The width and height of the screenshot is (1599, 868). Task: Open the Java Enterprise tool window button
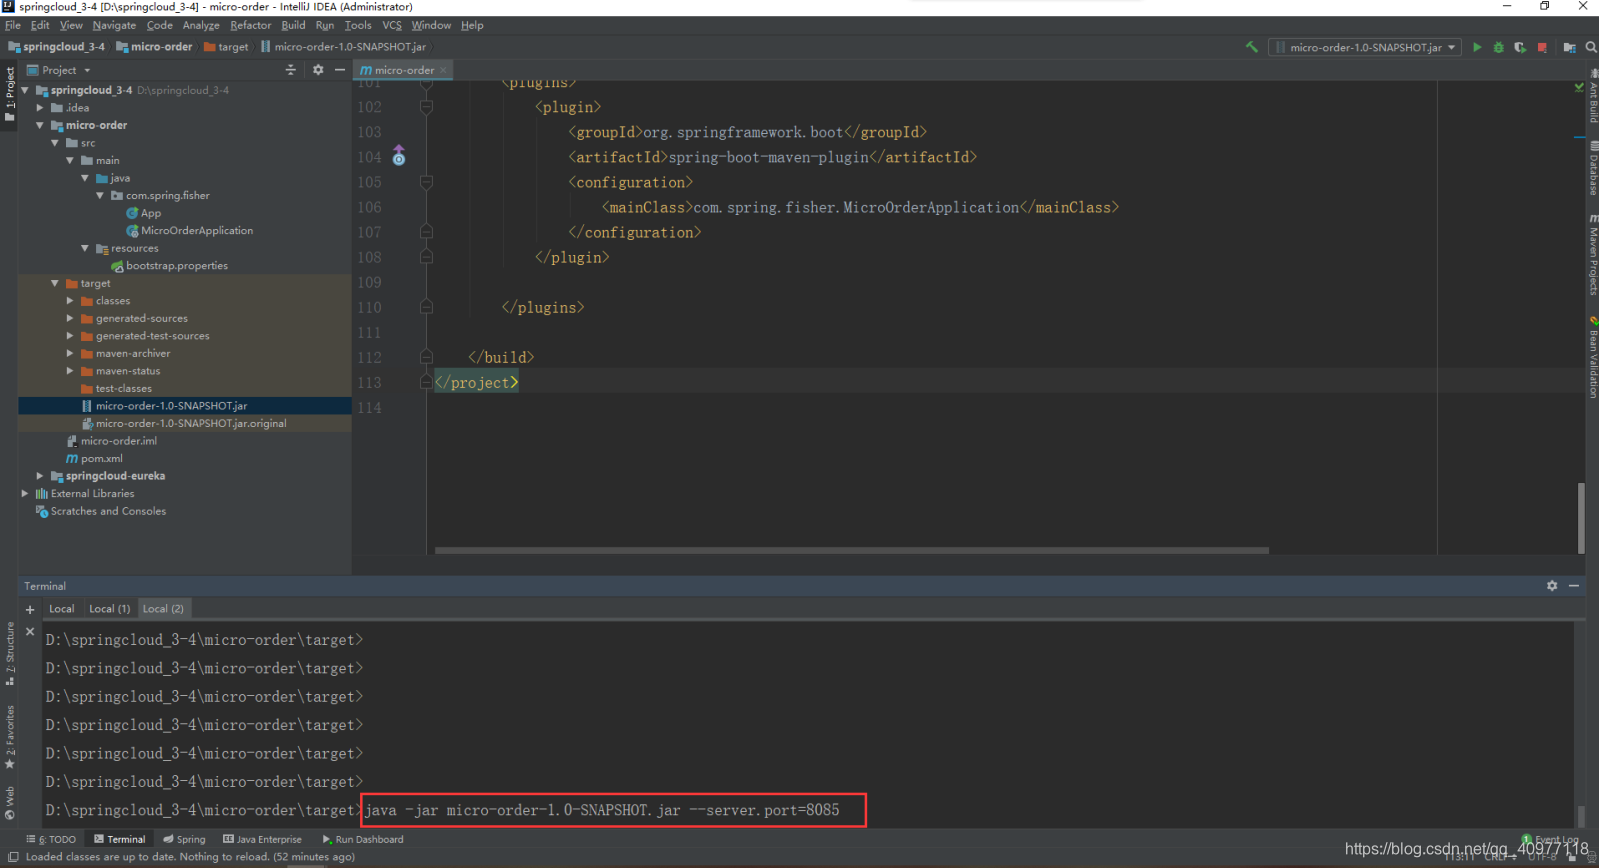pyautogui.click(x=262, y=839)
